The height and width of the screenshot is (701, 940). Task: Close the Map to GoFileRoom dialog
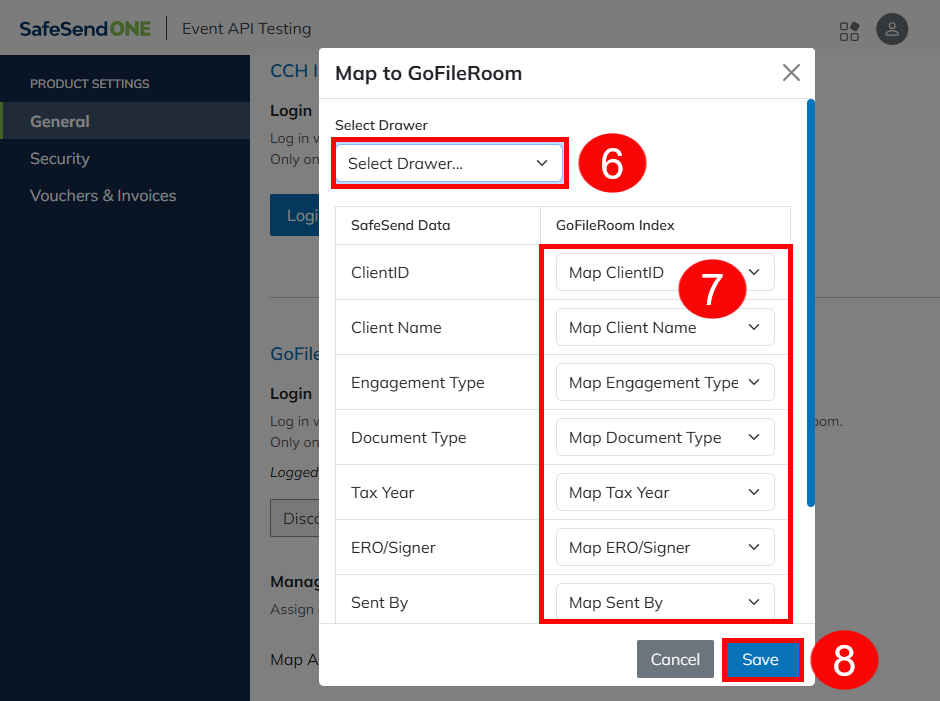791,72
